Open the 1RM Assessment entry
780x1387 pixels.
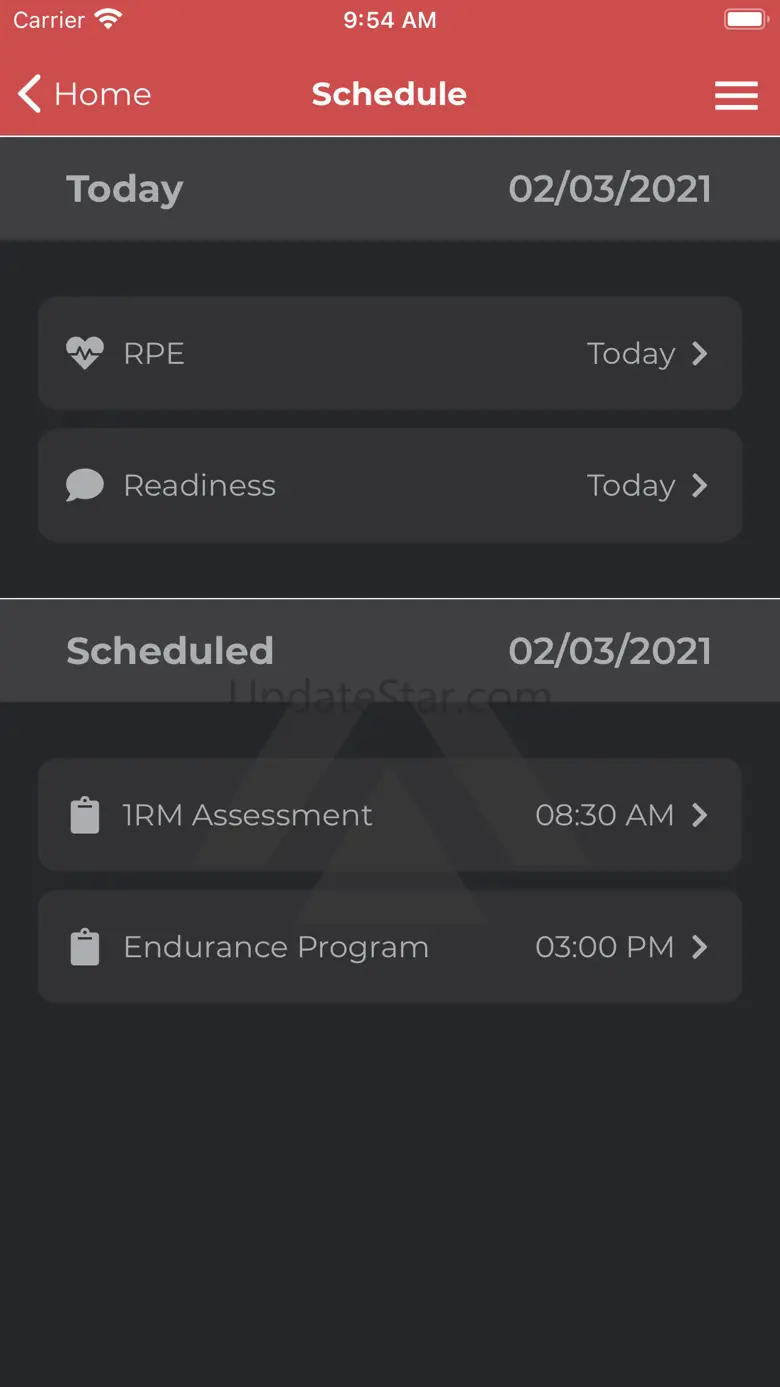coord(247,815)
